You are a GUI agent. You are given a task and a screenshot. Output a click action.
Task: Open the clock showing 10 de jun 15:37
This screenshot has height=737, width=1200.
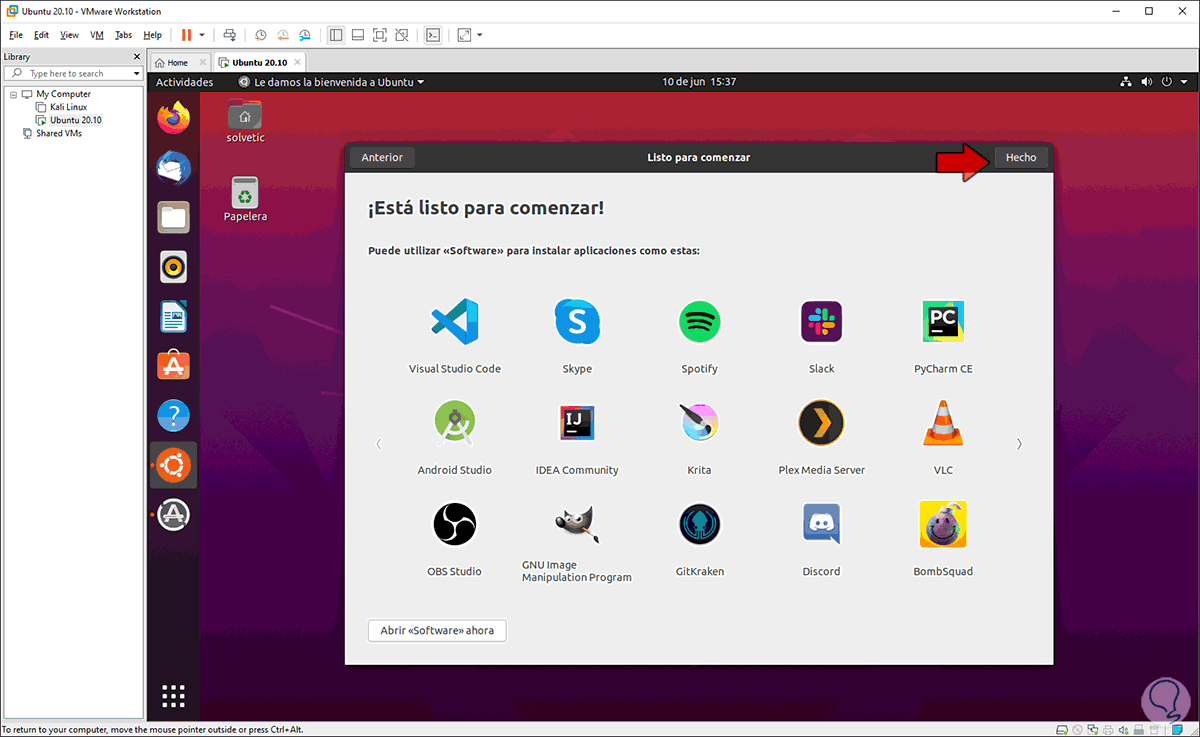click(x=699, y=82)
